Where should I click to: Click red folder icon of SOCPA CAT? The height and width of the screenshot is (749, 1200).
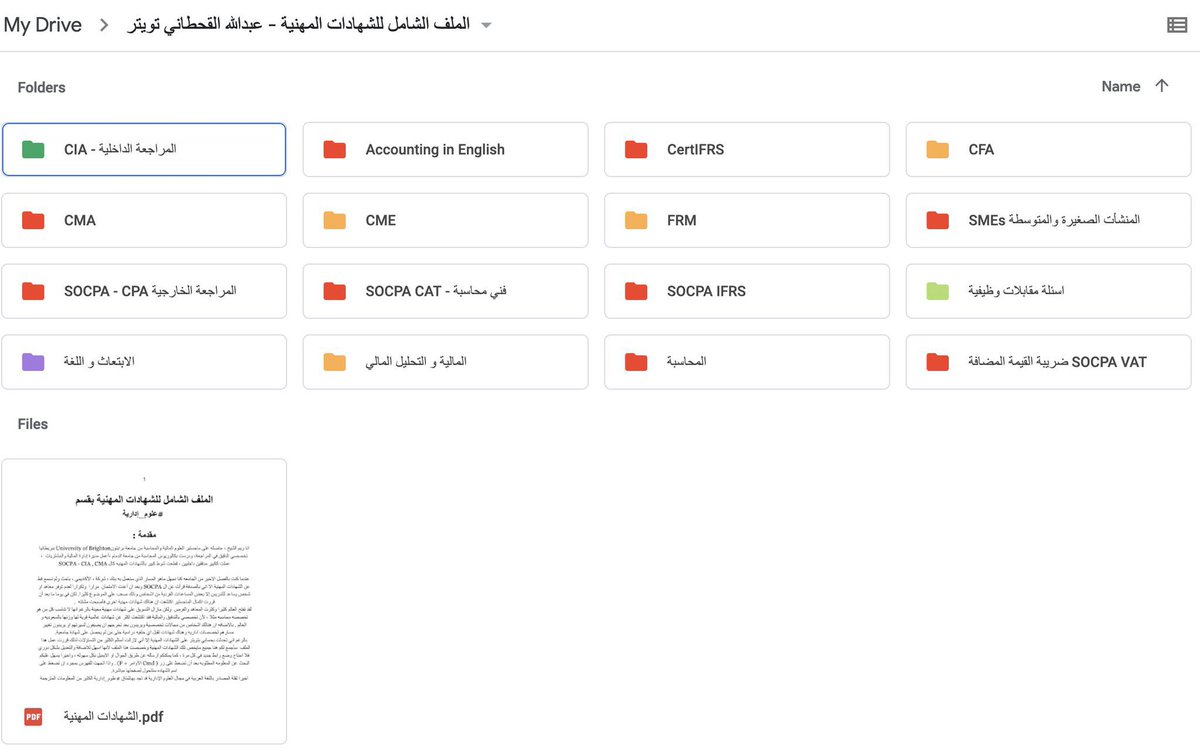334,291
